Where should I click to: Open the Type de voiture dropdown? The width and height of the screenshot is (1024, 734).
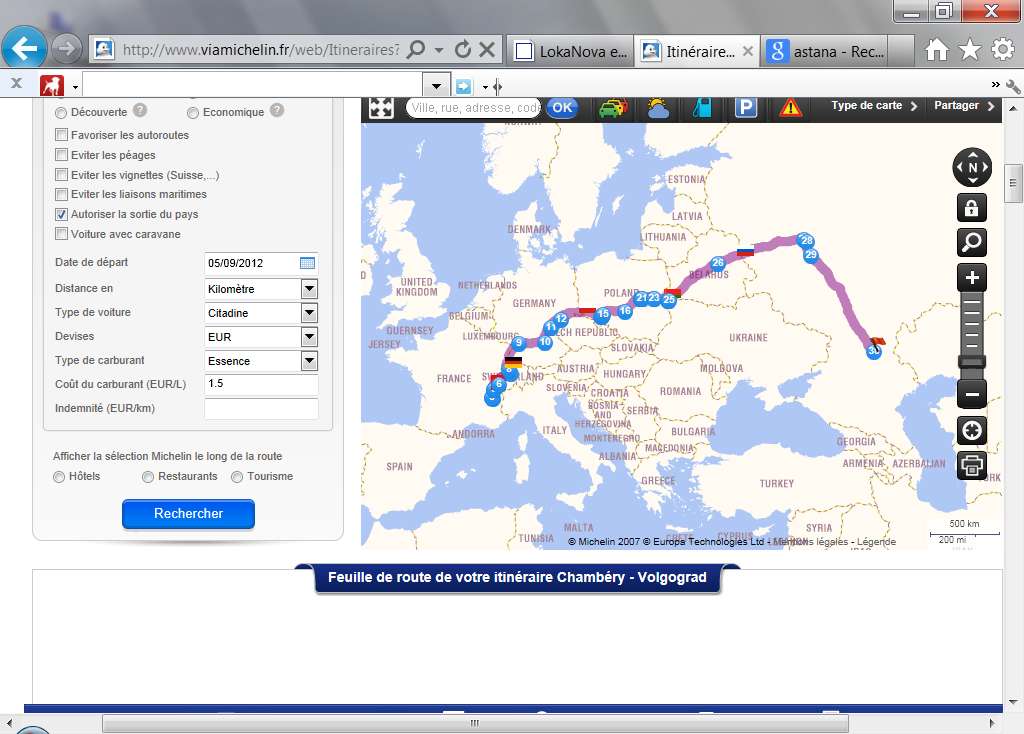tap(309, 313)
